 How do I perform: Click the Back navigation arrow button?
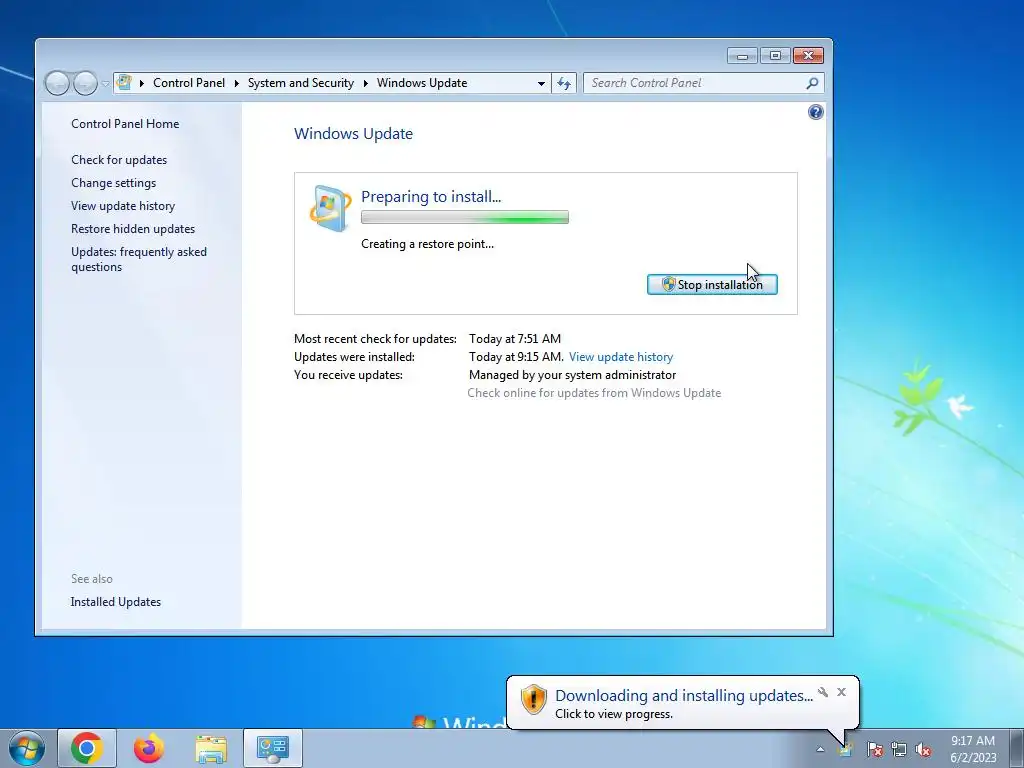pos(57,83)
